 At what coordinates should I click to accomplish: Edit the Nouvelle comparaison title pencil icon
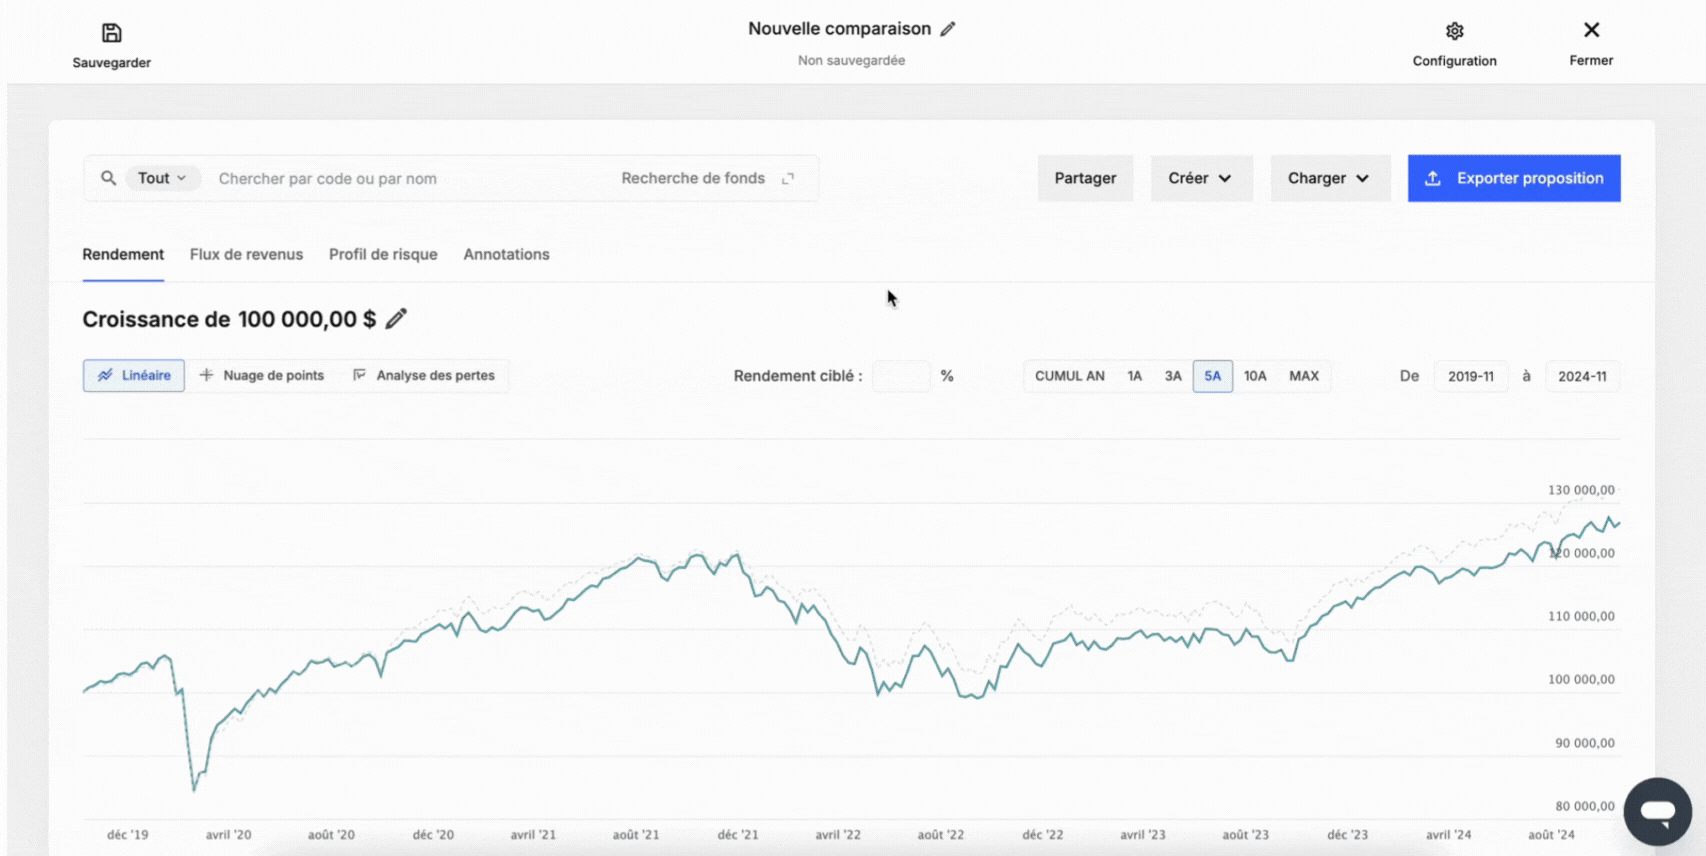pos(948,29)
